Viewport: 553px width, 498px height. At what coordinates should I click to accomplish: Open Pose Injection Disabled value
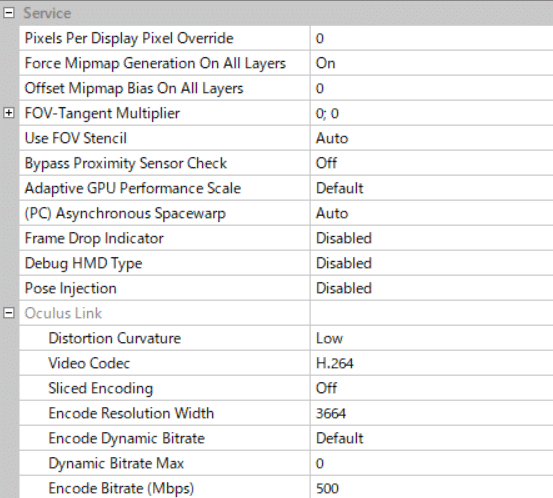tap(432, 289)
